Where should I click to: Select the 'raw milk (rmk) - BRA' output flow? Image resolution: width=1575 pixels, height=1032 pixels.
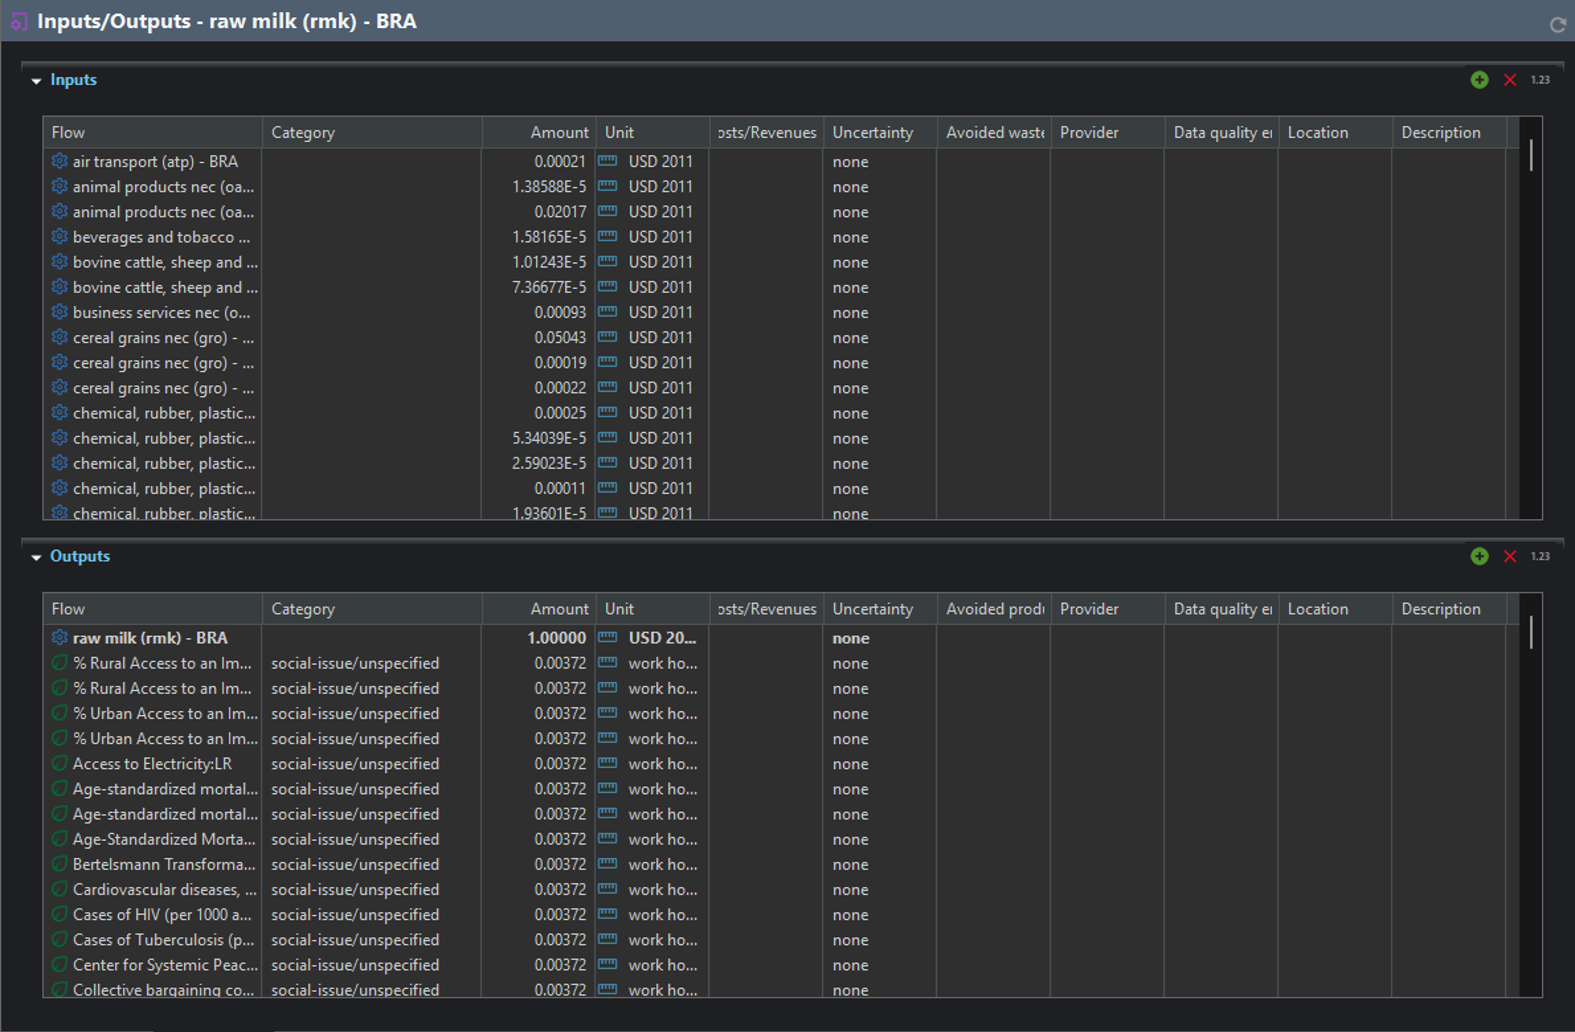pyautogui.click(x=150, y=638)
